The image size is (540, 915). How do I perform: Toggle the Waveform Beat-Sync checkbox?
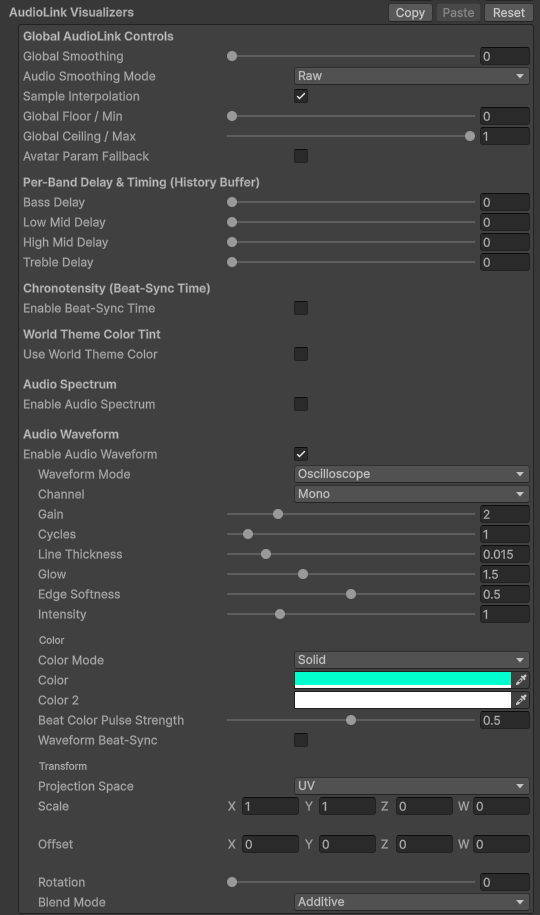coord(301,740)
